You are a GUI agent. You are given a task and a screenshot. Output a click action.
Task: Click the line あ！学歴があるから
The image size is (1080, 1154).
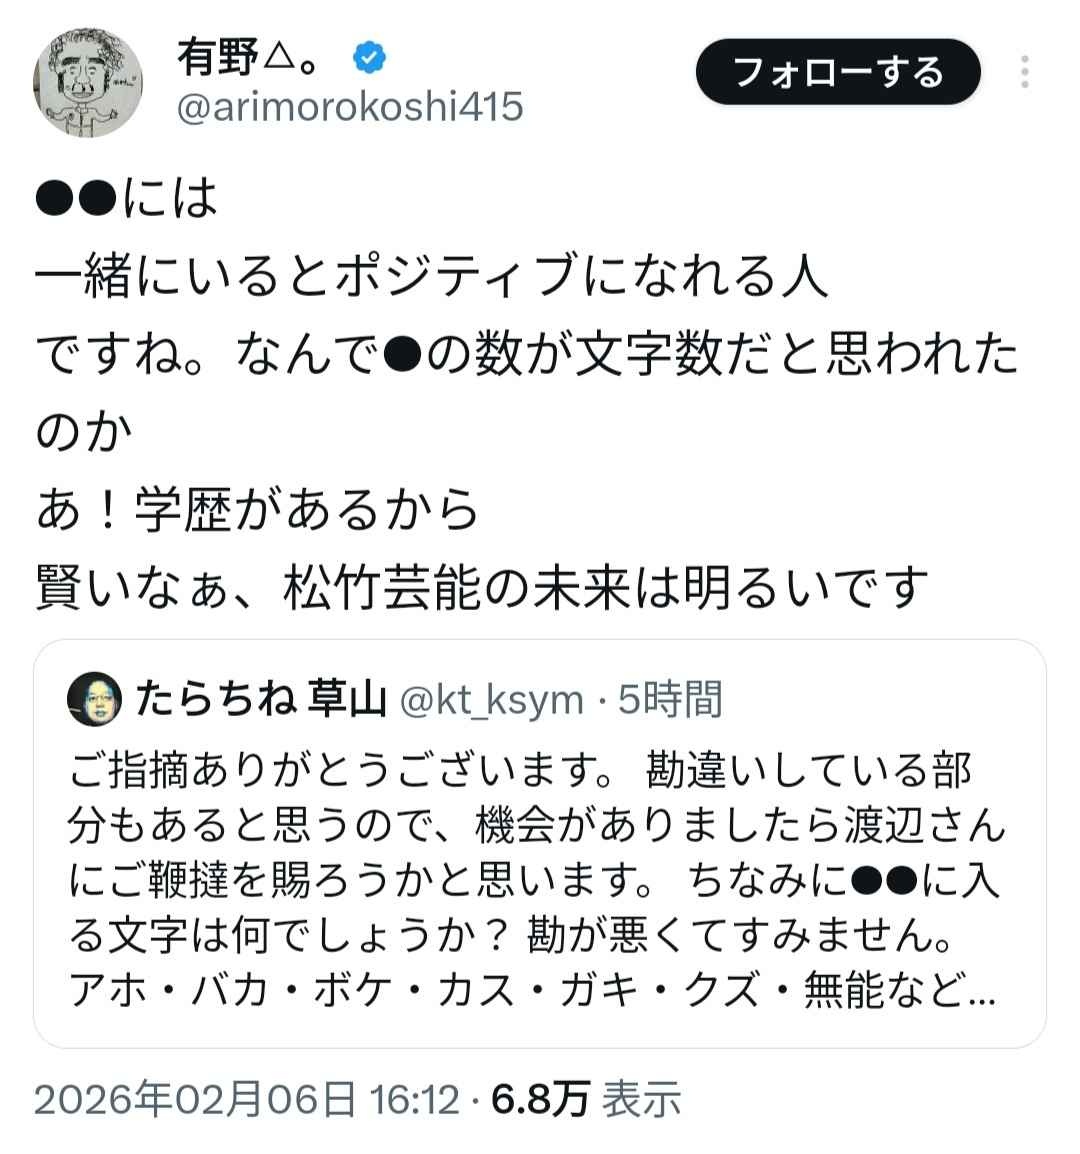(257, 510)
